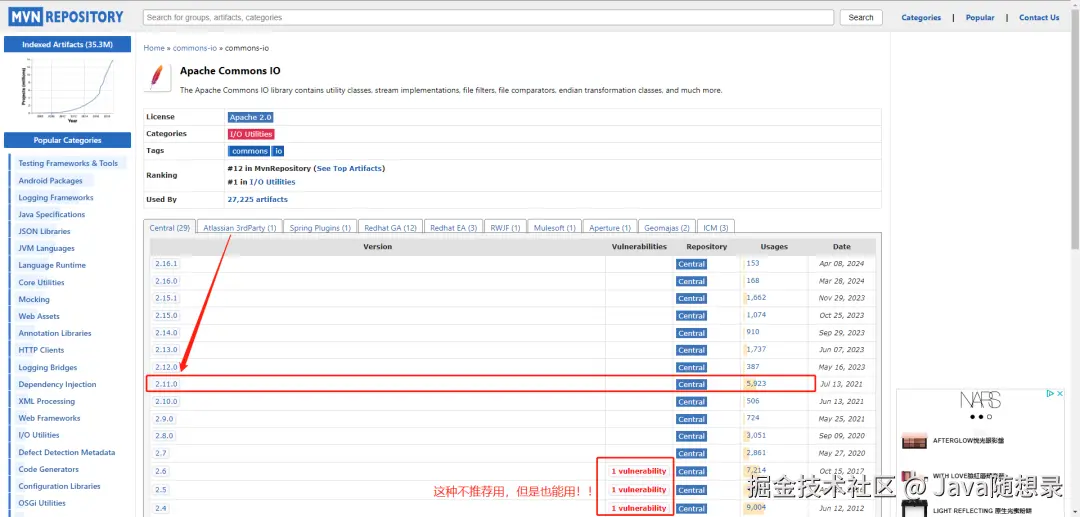Image resolution: width=1080 pixels, height=517 pixels.
Task: Open Categories in the top navigation
Action: click(921, 18)
